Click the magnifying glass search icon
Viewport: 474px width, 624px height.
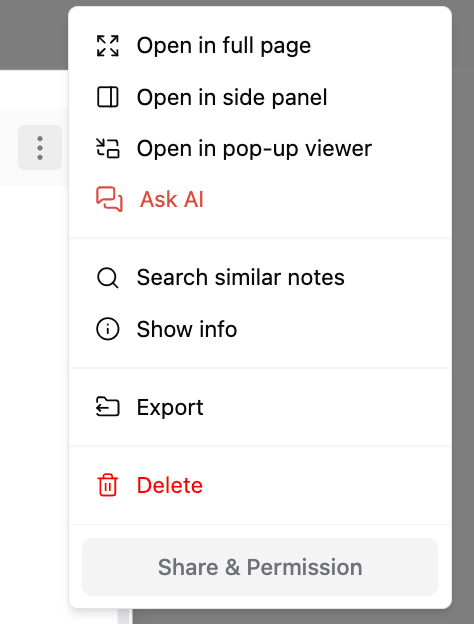point(107,277)
